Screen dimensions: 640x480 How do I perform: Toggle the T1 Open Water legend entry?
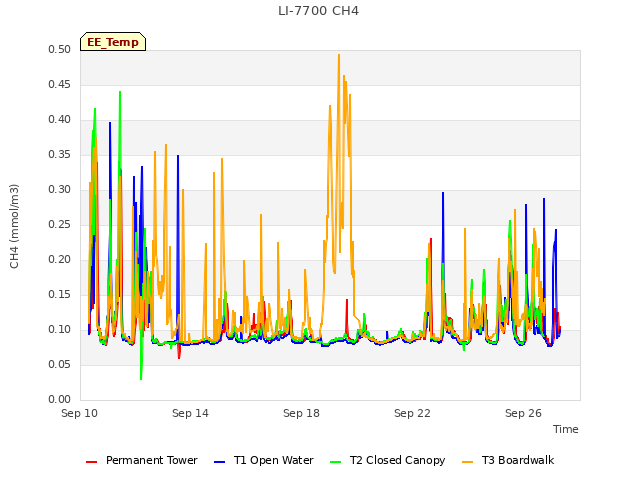click(x=264, y=460)
